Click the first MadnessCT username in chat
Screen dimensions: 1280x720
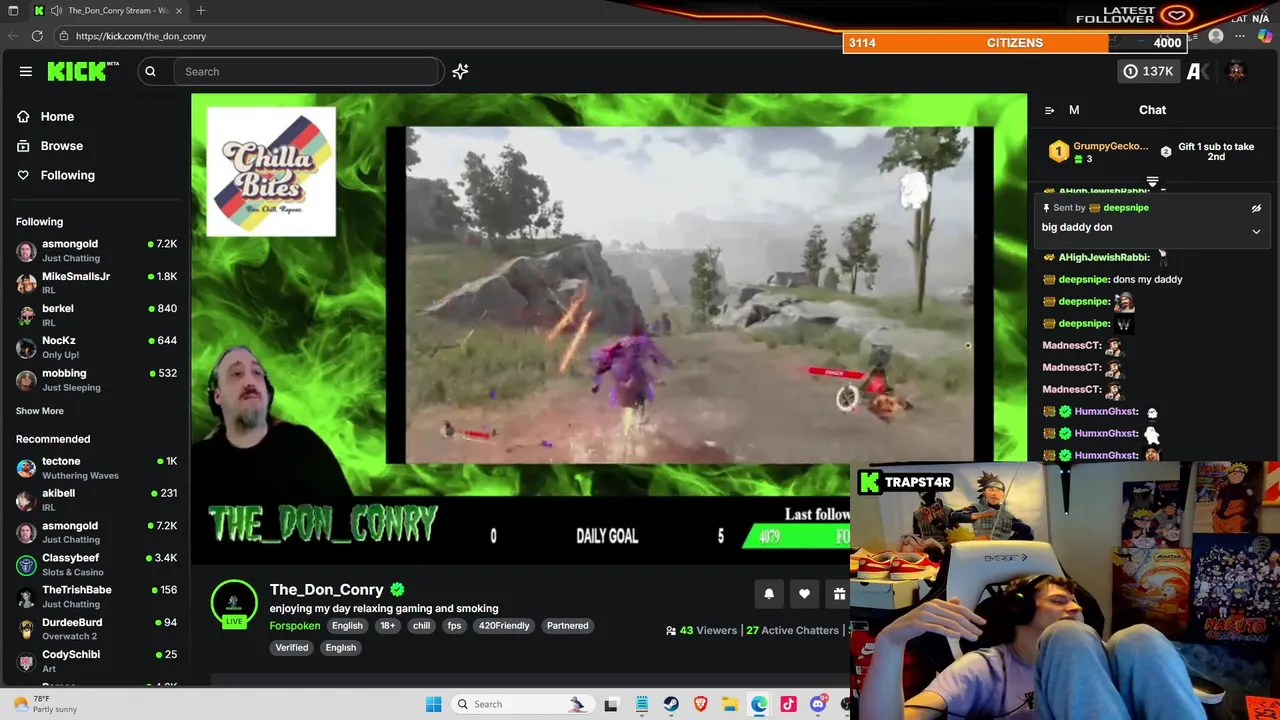tap(1071, 346)
